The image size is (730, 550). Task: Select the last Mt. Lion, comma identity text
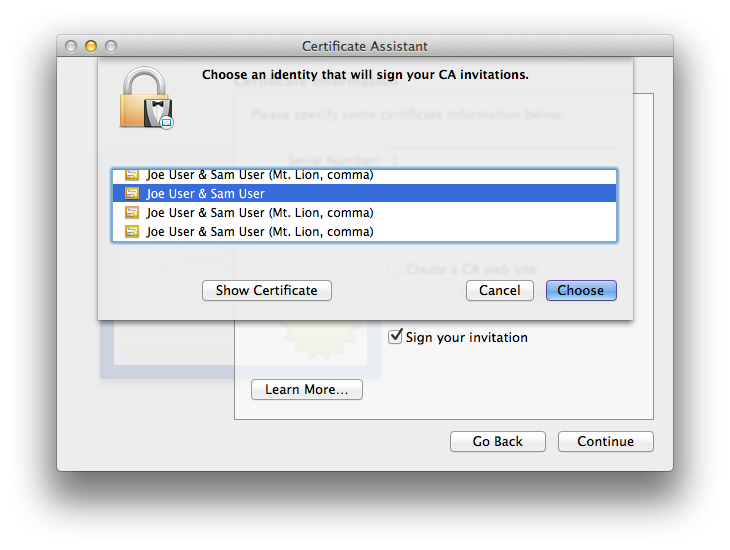(260, 232)
